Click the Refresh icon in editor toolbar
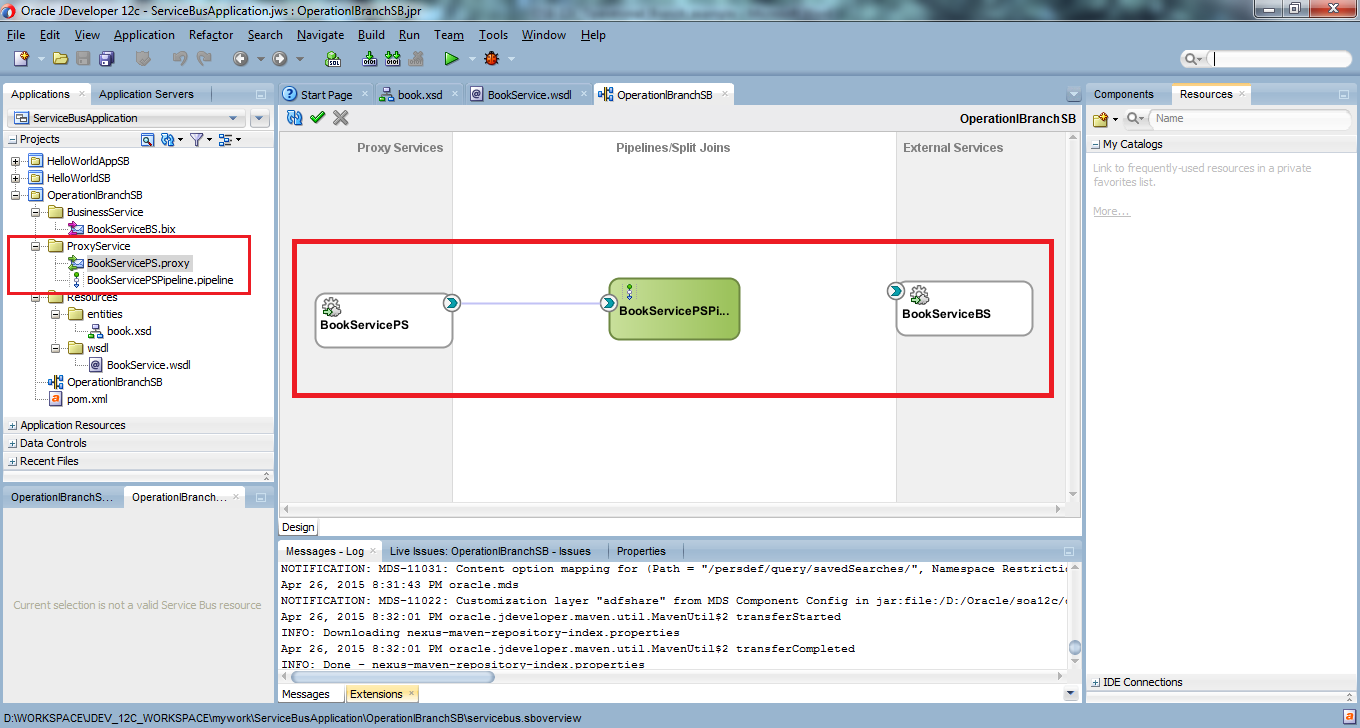 (x=295, y=118)
